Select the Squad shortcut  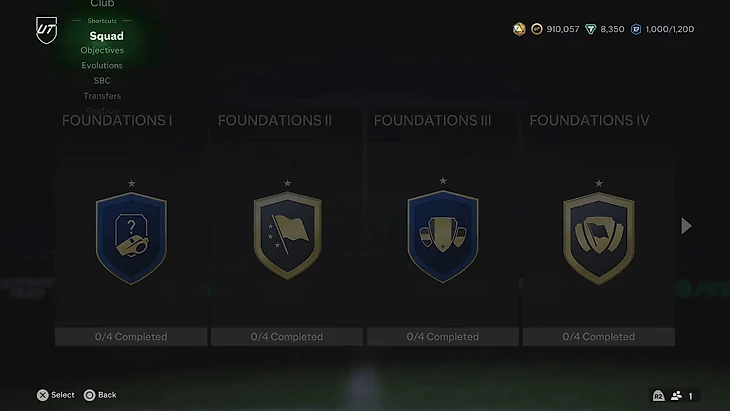[x=107, y=36]
